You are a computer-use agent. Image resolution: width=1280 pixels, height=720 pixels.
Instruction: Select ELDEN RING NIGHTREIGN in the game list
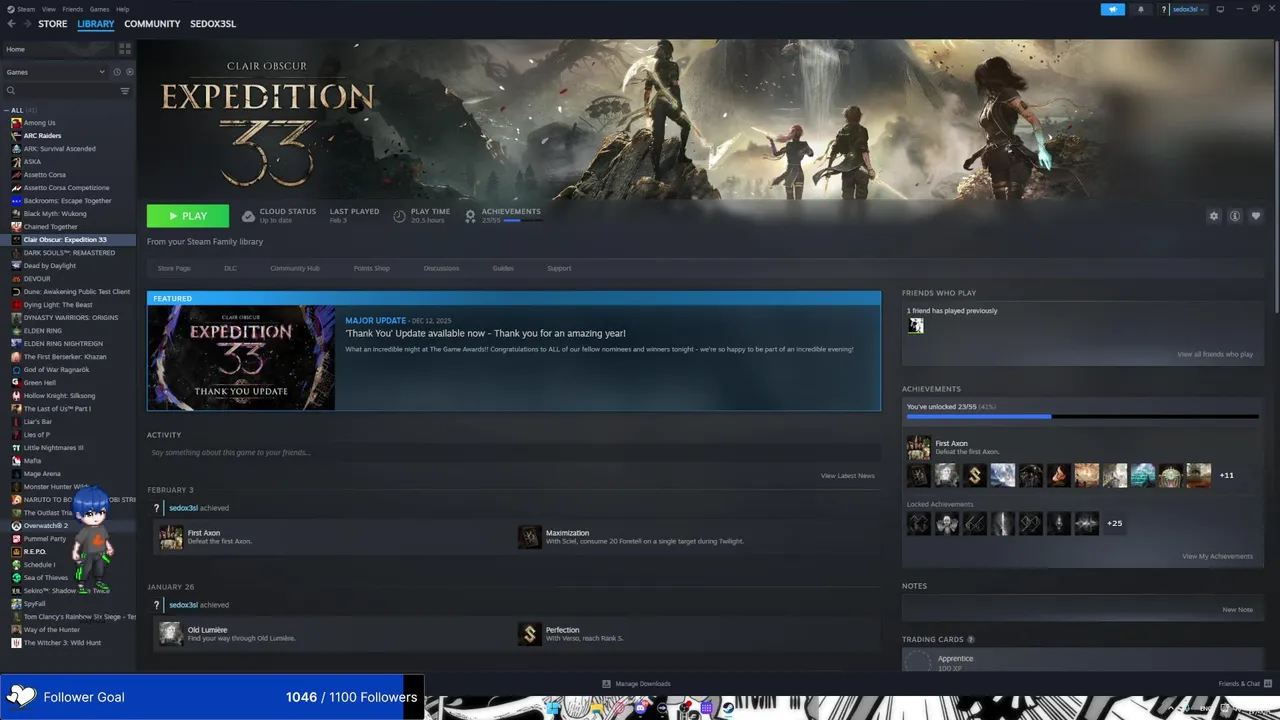tap(63, 344)
